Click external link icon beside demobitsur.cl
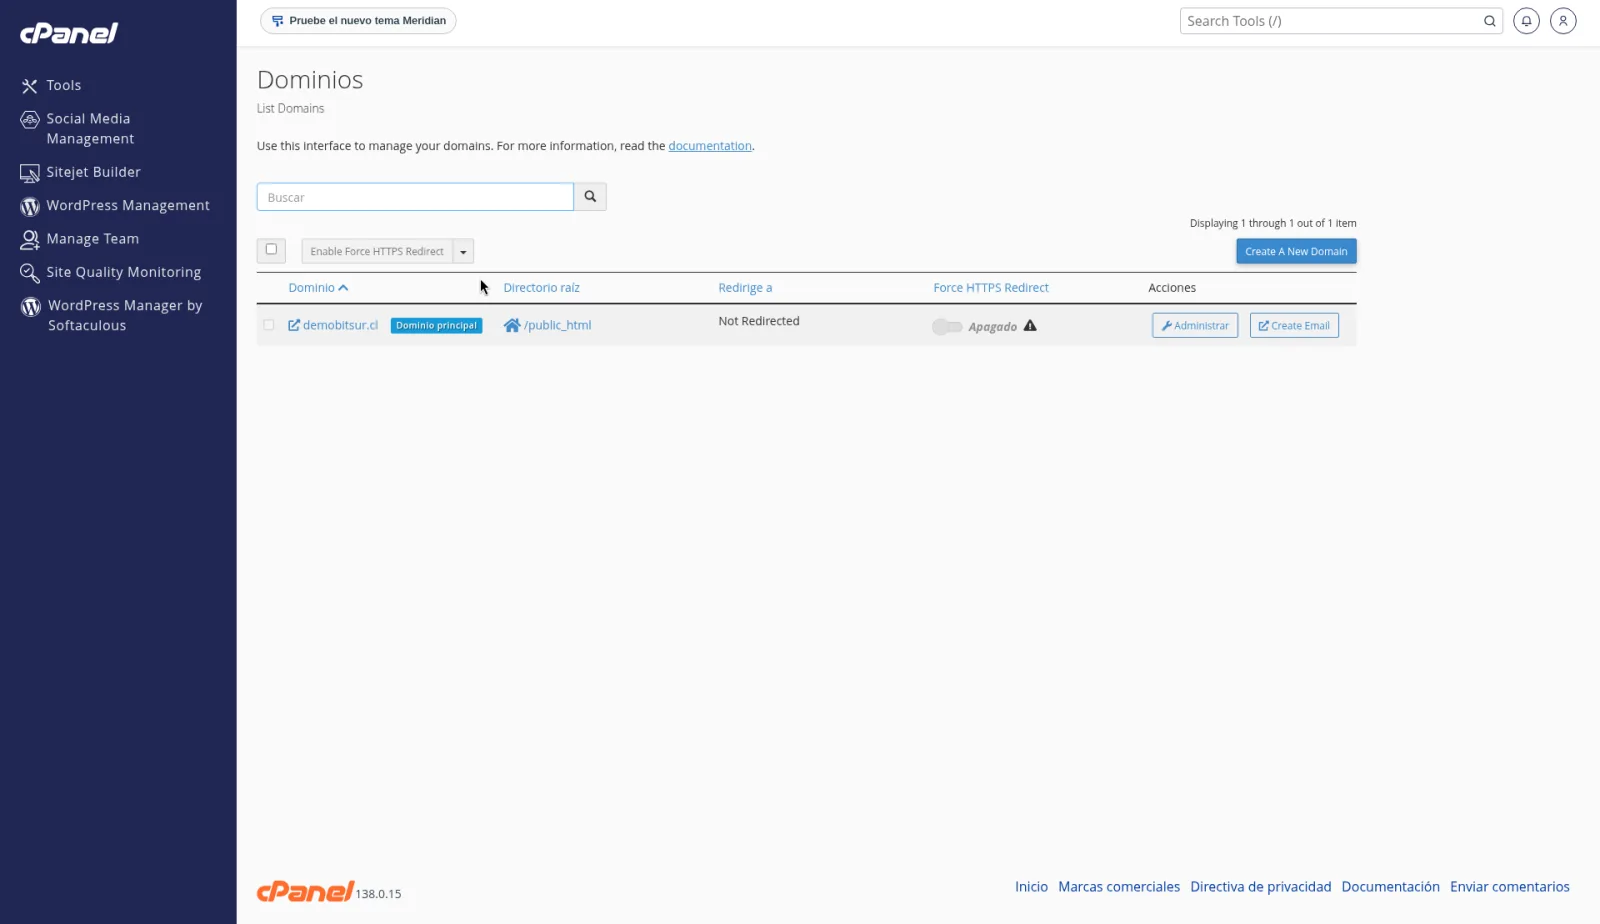This screenshot has width=1600, height=924. coord(294,326)
